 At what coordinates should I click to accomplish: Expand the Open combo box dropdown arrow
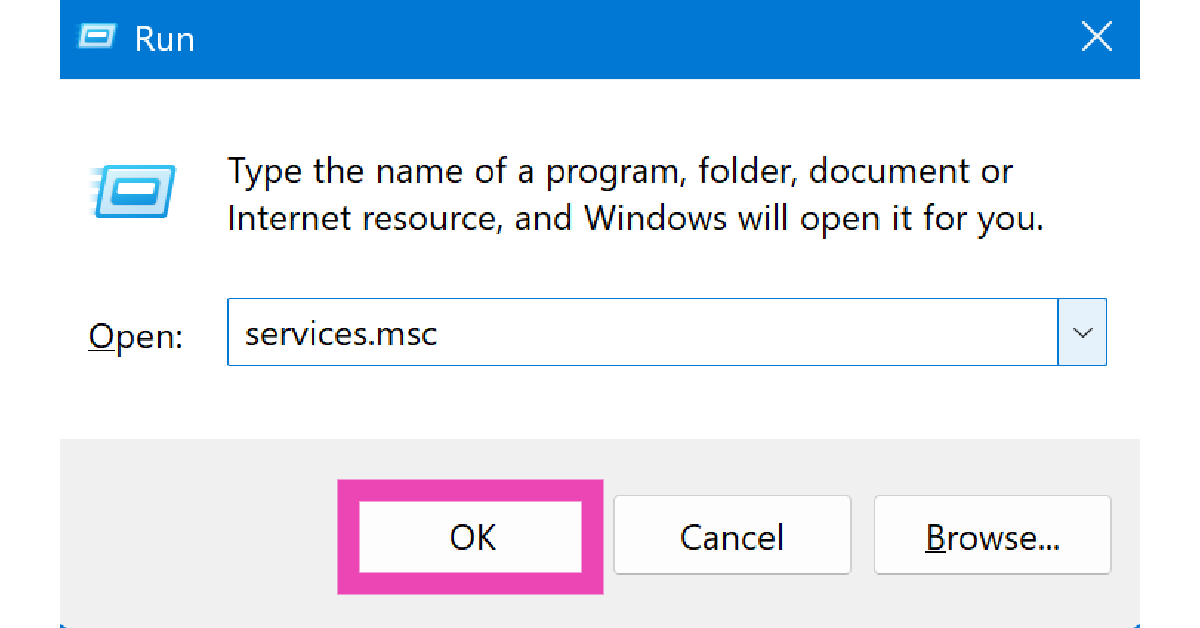(1082, 332)
